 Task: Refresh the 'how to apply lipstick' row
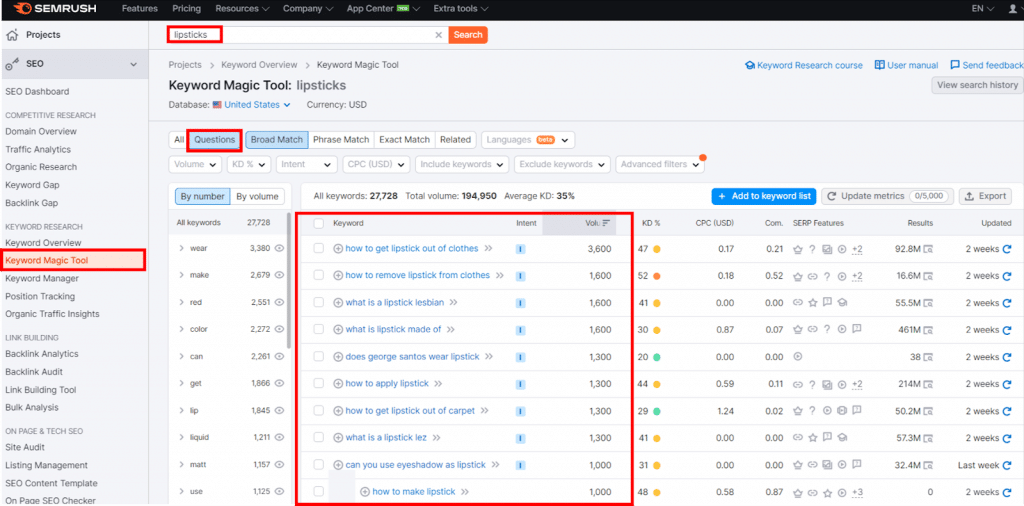pos(1007,384)
